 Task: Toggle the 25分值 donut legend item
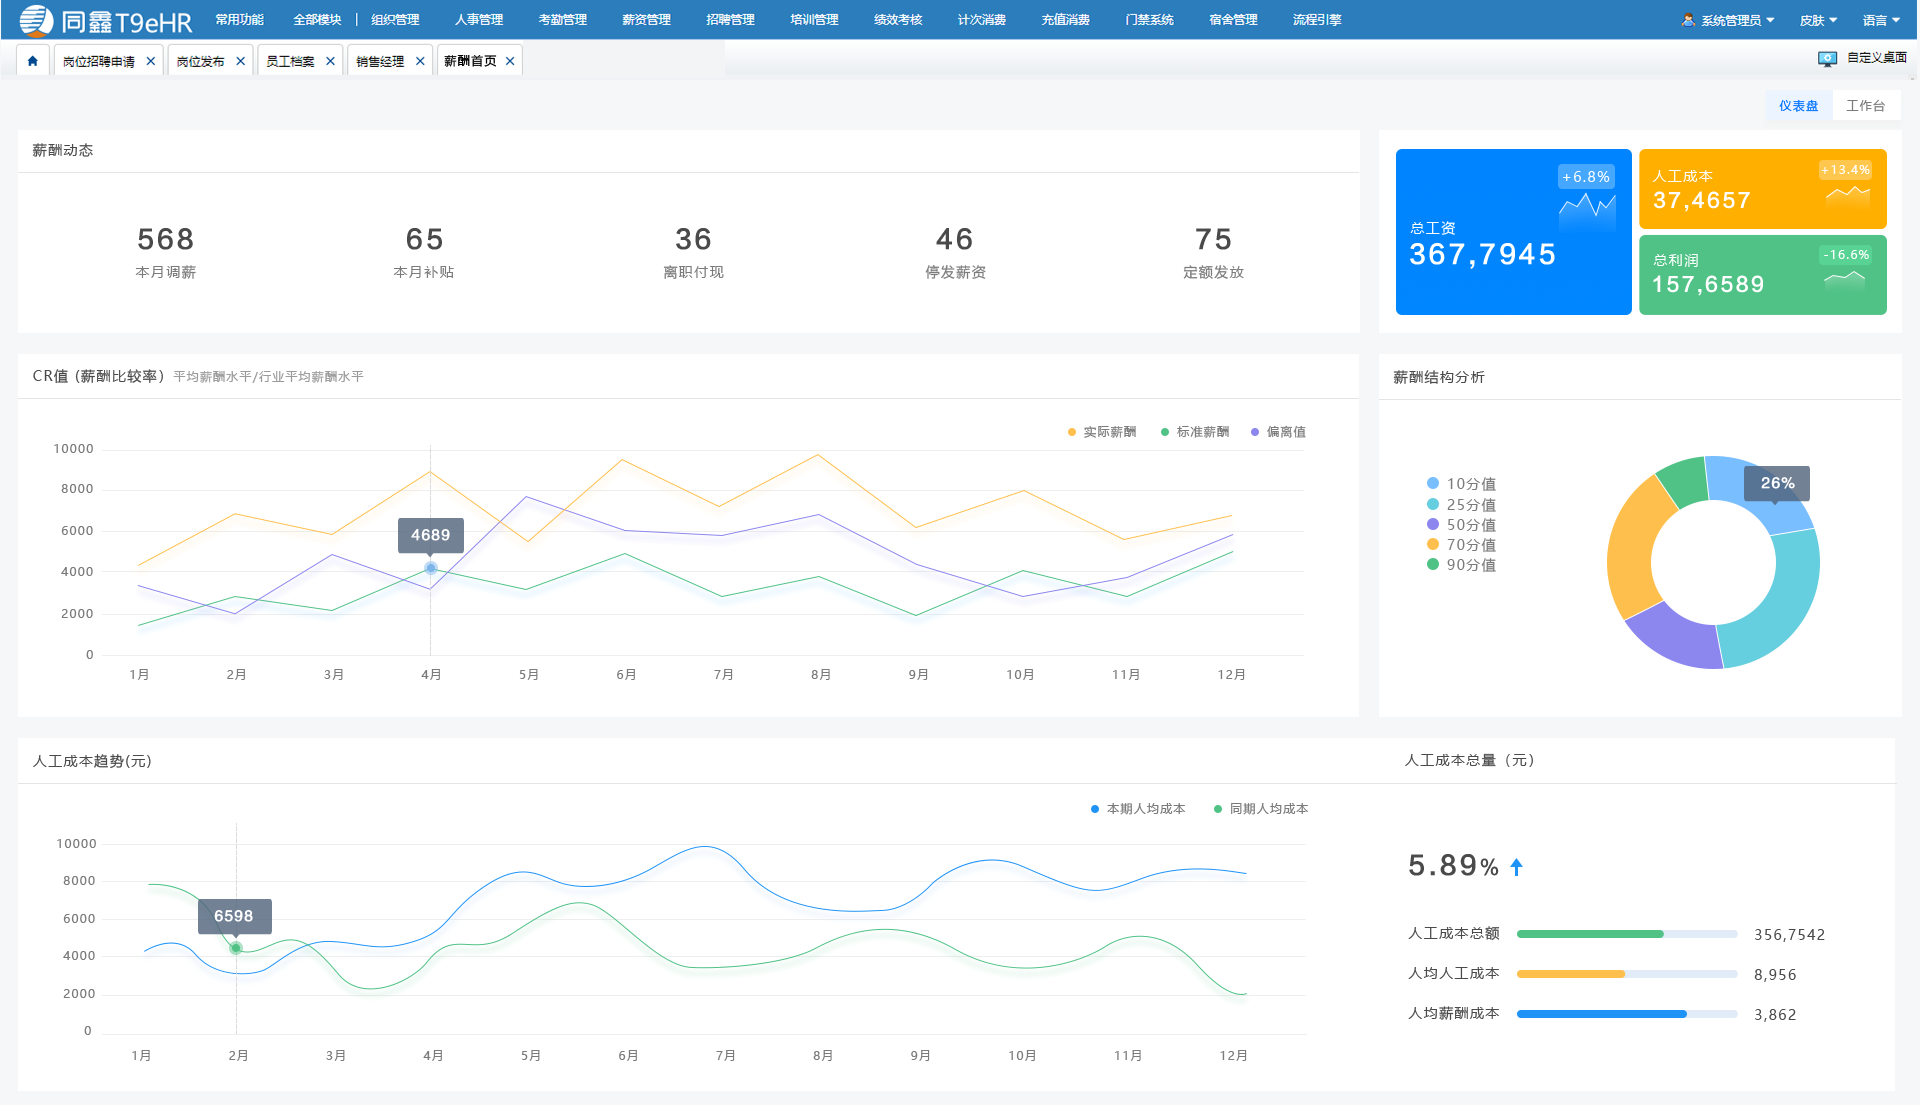pyautogui.click(x=1461, y=505)
